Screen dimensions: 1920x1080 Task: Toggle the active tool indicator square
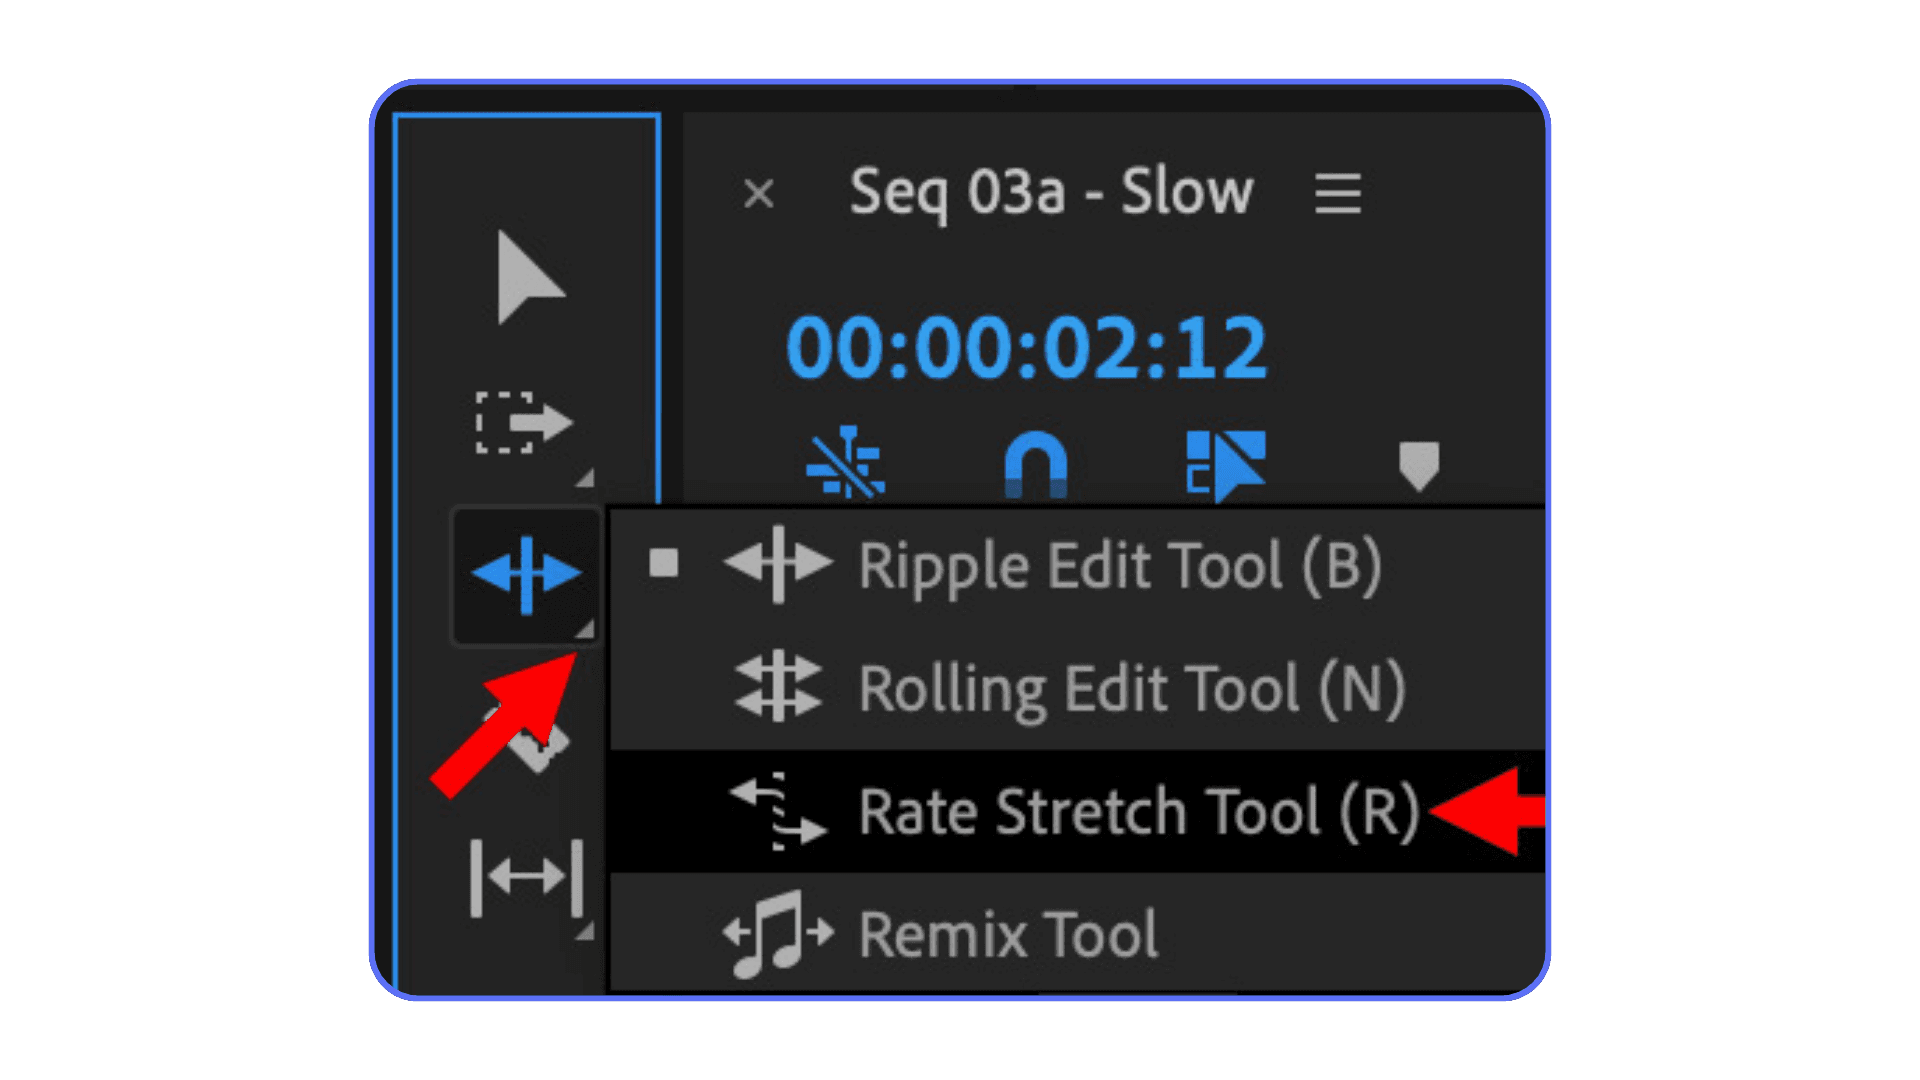tap(666, 564)
